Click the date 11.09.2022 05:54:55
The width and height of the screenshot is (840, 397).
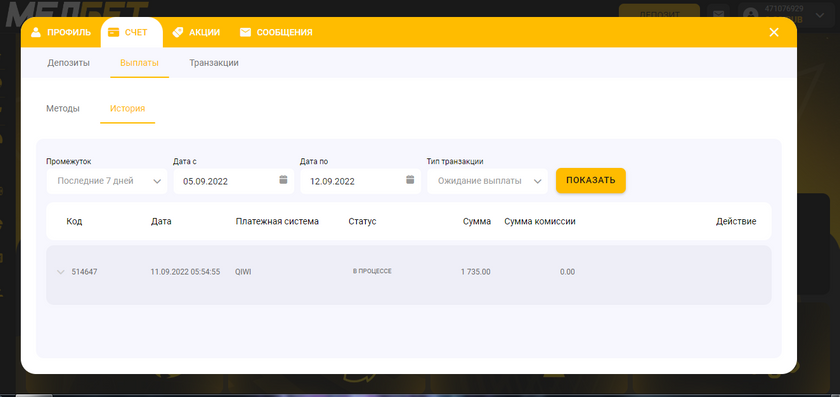pyautogui.click(x=185, y=272)
